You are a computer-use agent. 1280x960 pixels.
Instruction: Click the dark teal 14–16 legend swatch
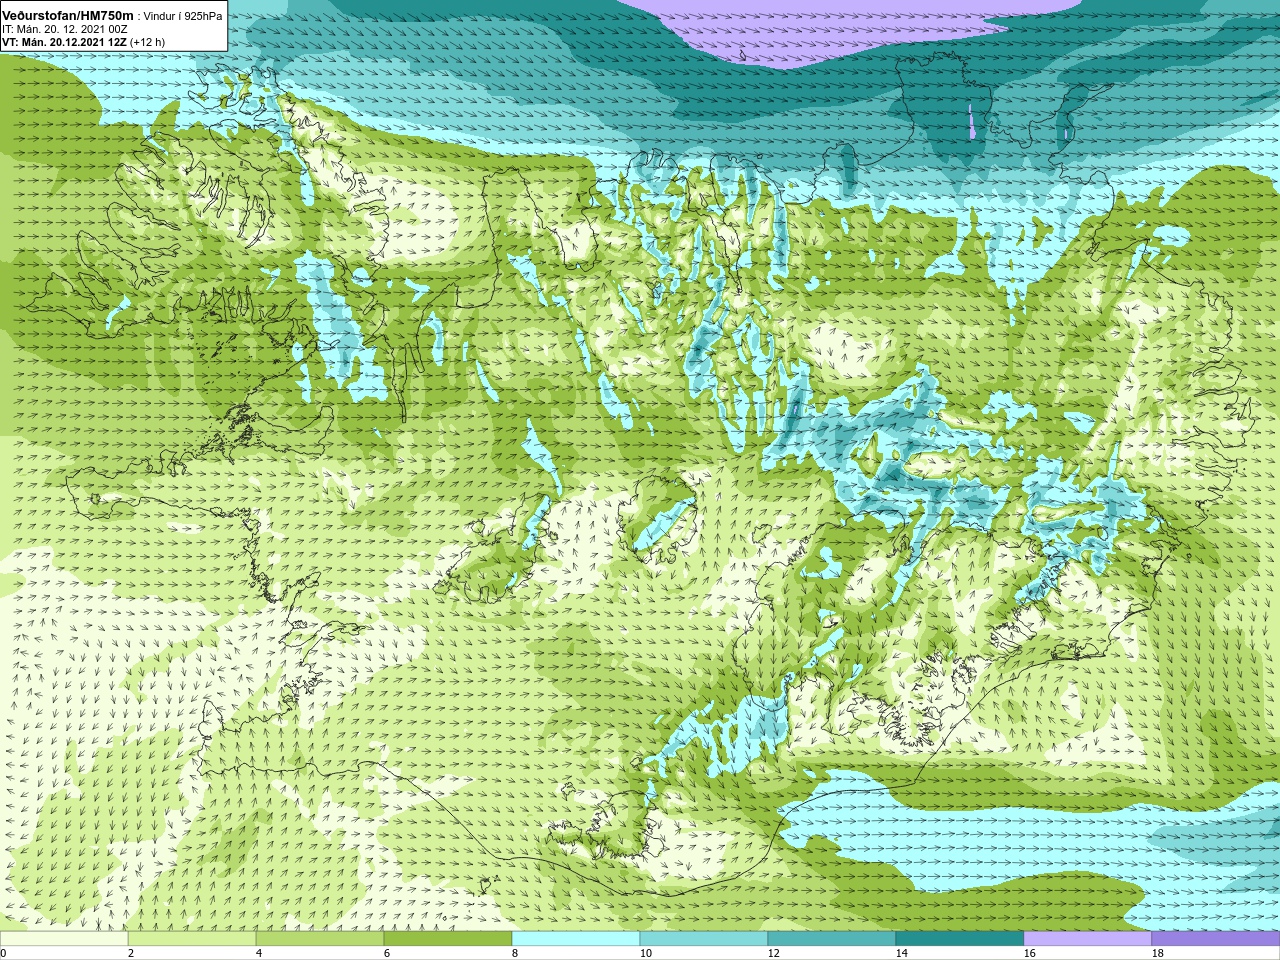(x=960, y=939)
